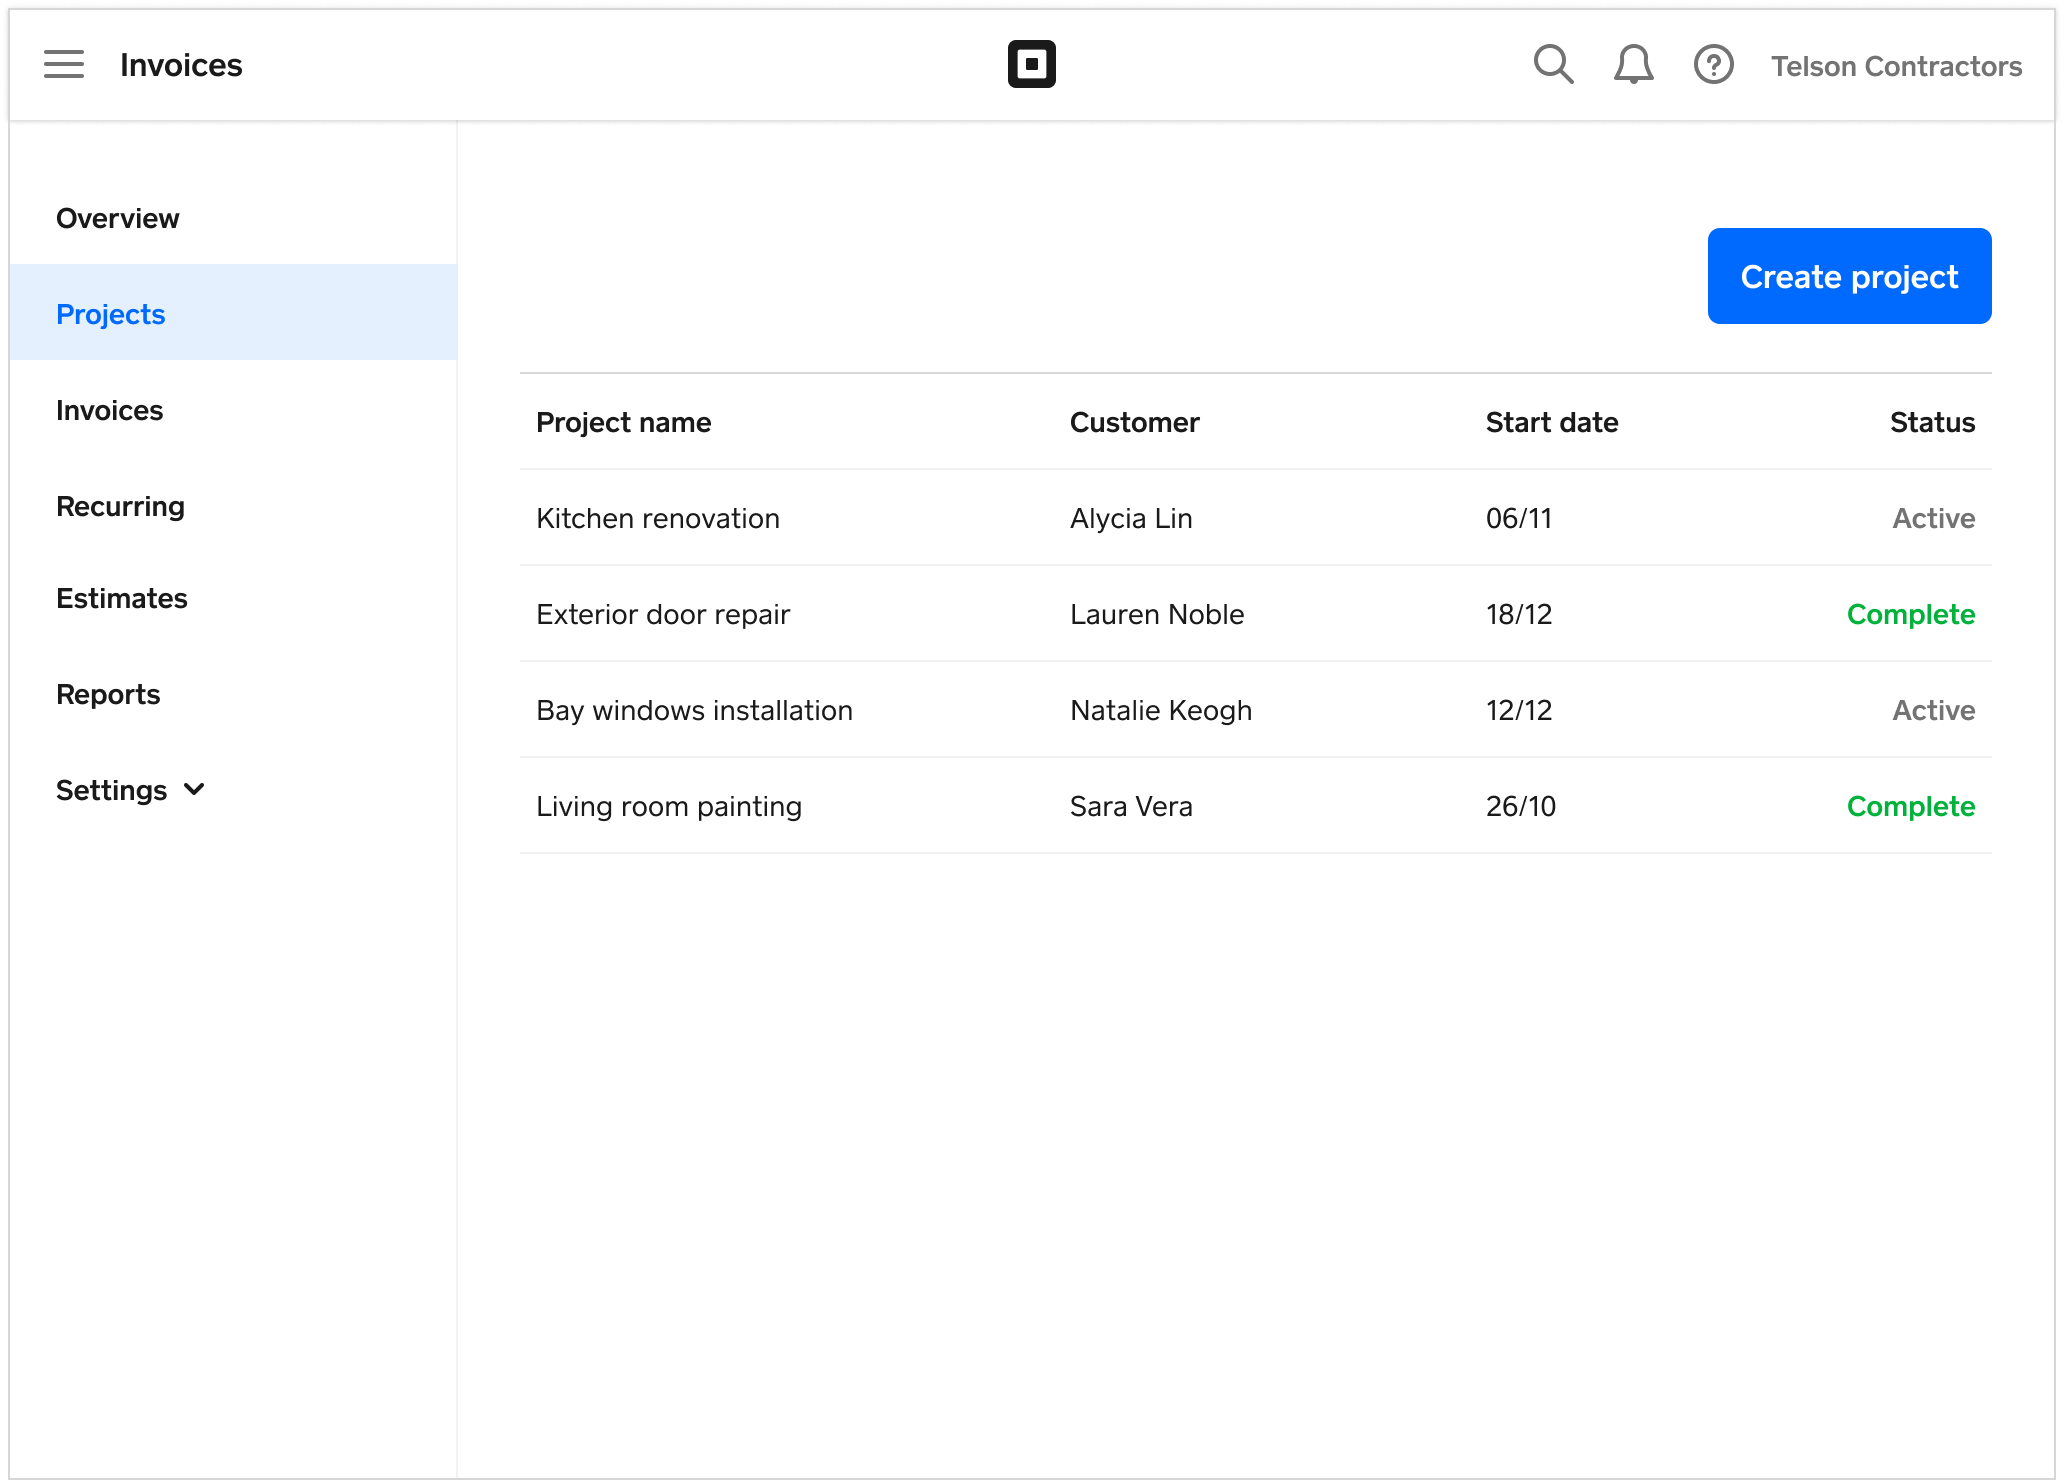Select the Bay windows installation row
The height and width of the screenshot is (1480, 2064).
tap(694, 710)
